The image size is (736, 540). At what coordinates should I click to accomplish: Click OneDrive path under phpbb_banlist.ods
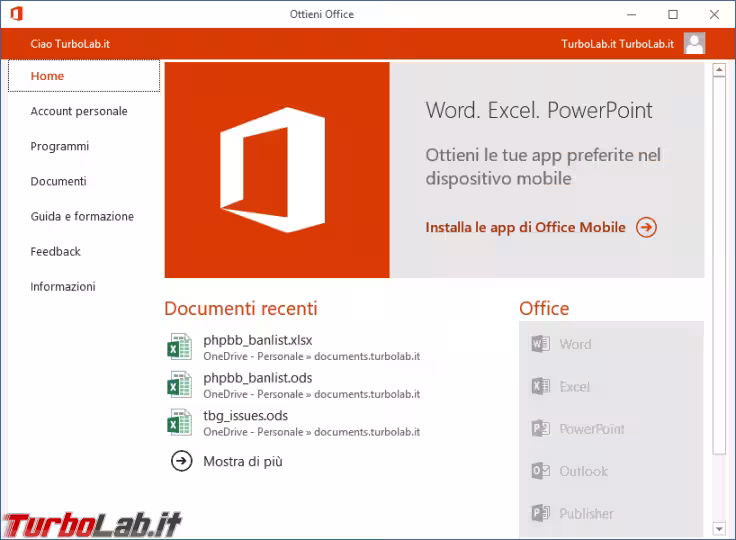point(312,394)
